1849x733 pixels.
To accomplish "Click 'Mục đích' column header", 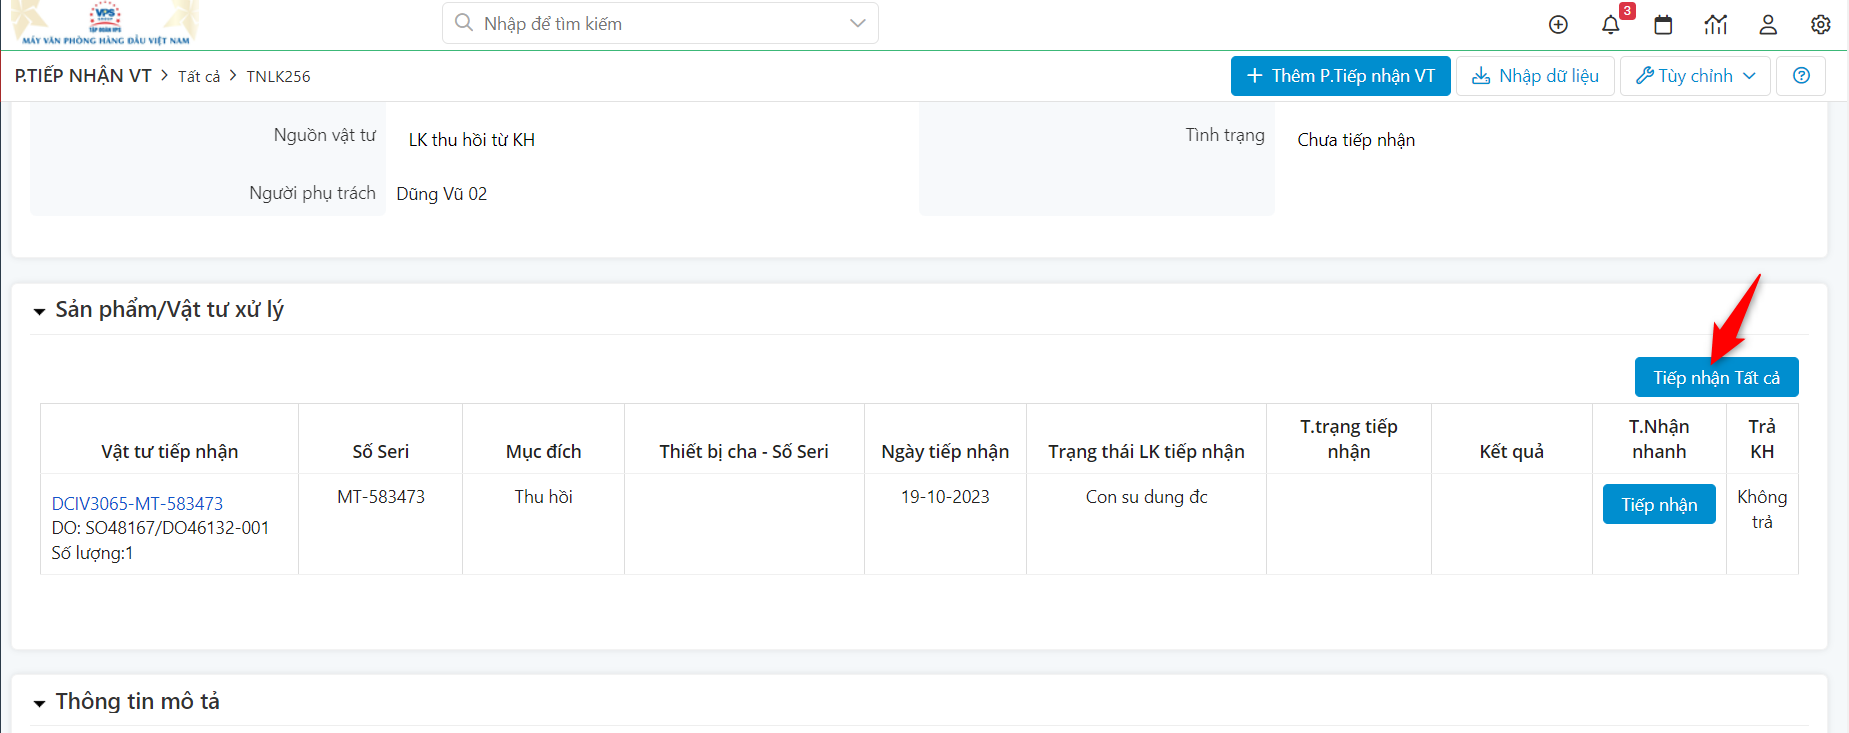I will (543, 452).
